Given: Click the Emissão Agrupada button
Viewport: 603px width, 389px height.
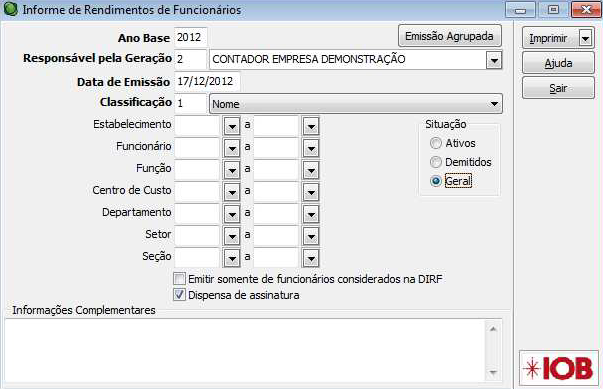Looking at the screenshot, I should point(450,36).
